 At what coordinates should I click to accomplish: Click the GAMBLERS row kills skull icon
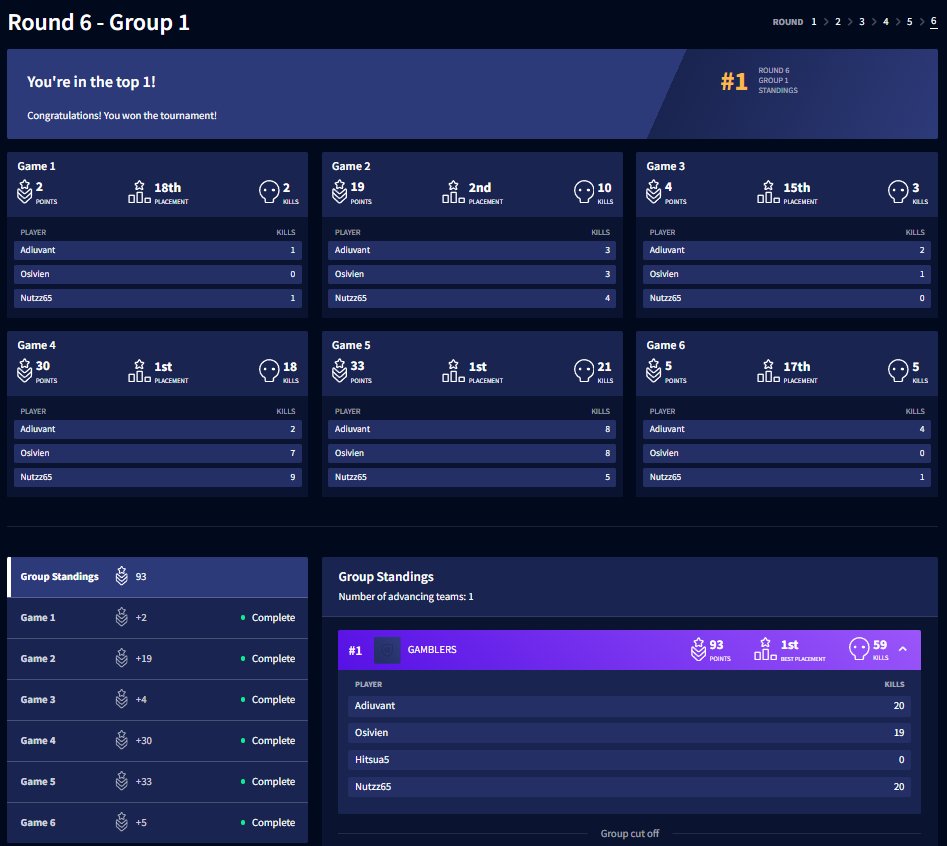coord(859,649)
